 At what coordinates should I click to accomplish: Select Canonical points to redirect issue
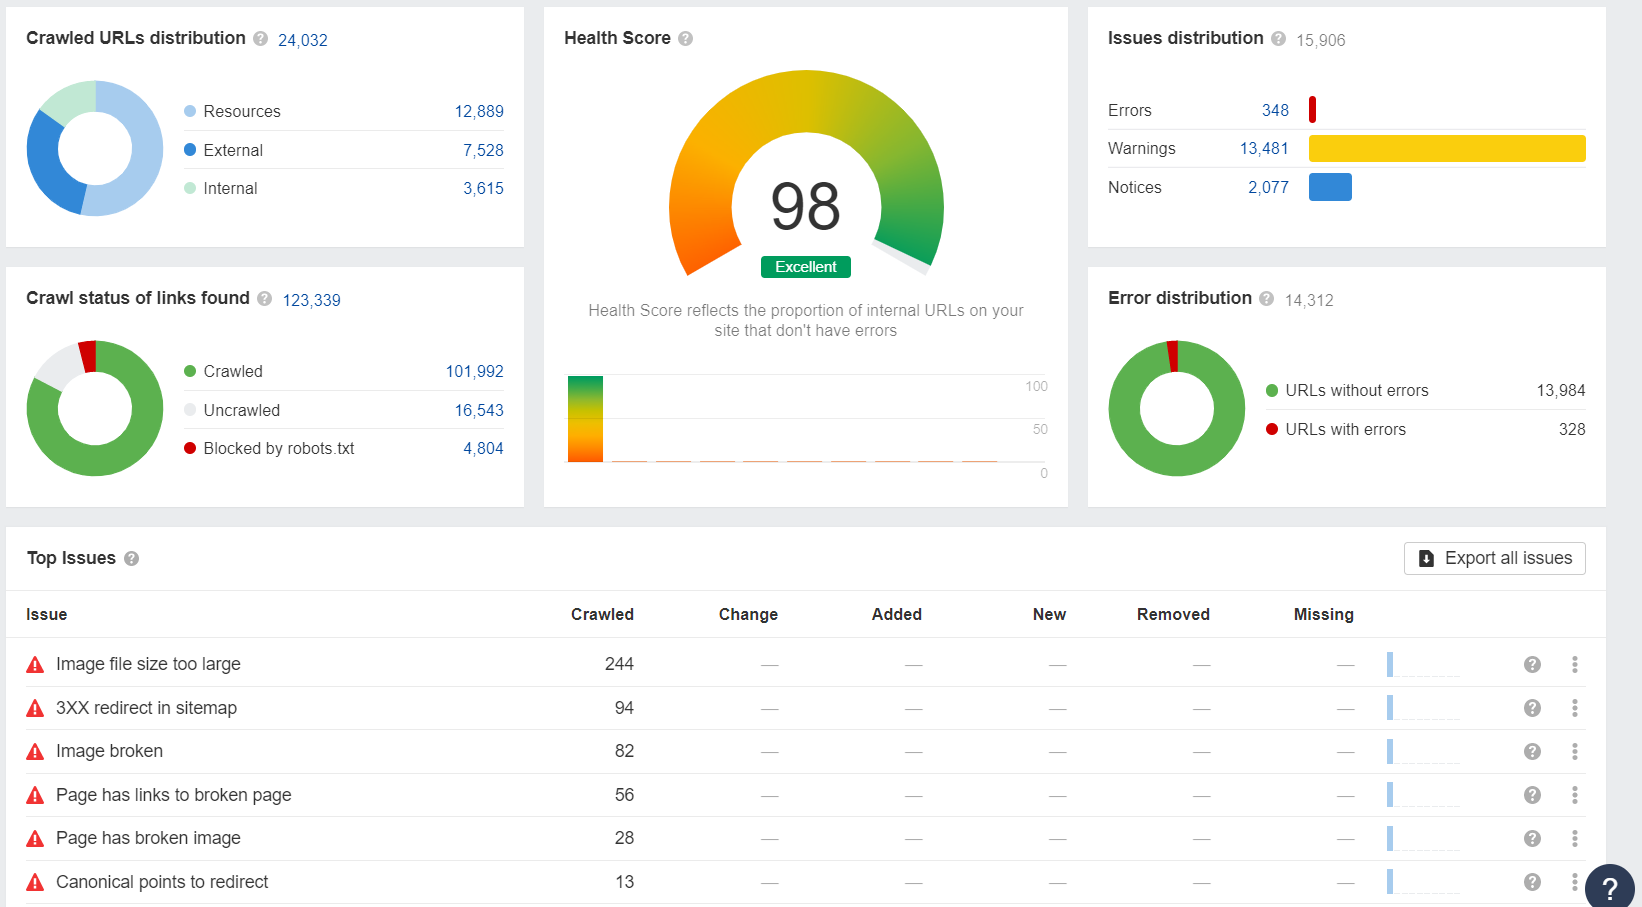[x=162, y=882]
